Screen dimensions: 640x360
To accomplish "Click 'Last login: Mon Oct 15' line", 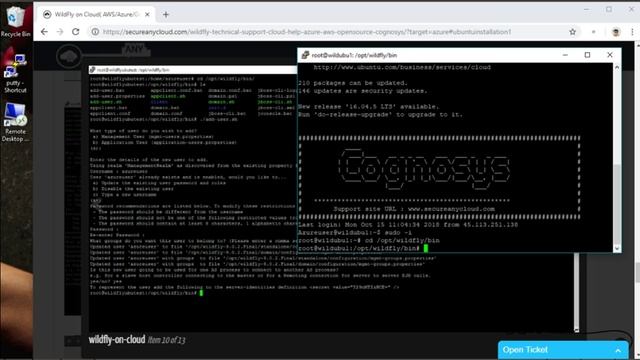I will coord(408,224).
